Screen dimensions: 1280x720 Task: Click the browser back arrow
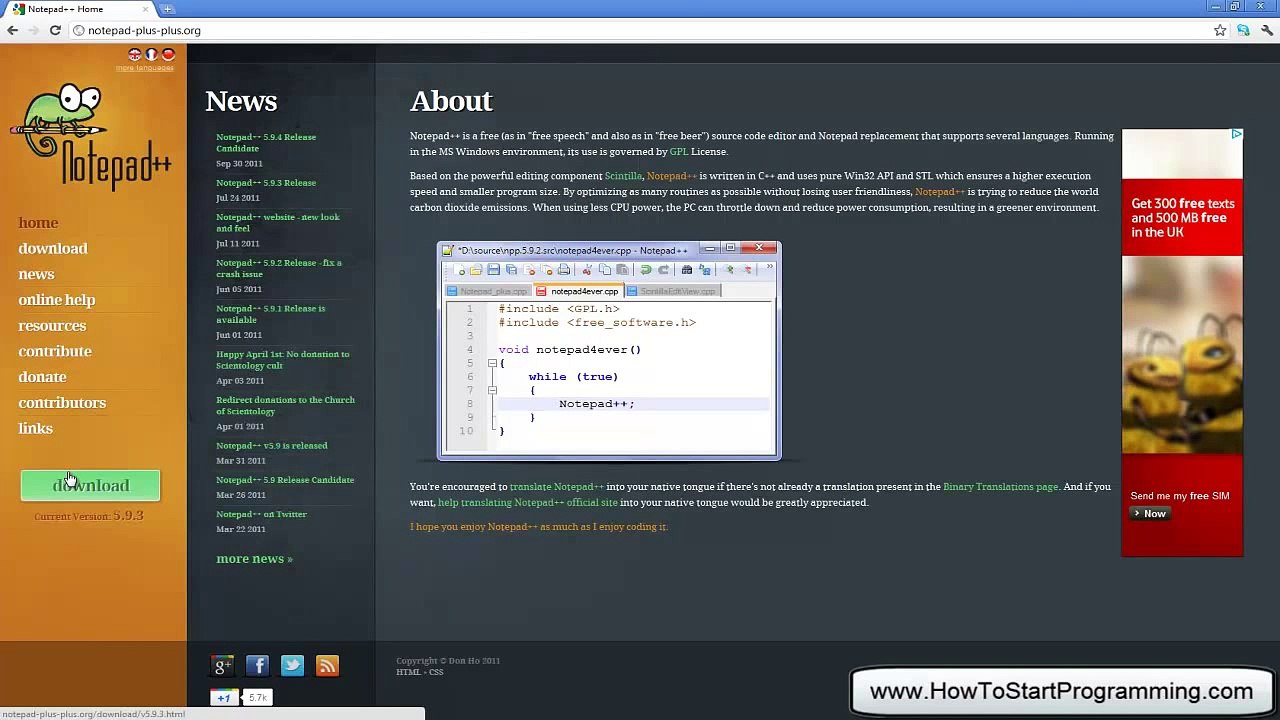tap(12, 30)
